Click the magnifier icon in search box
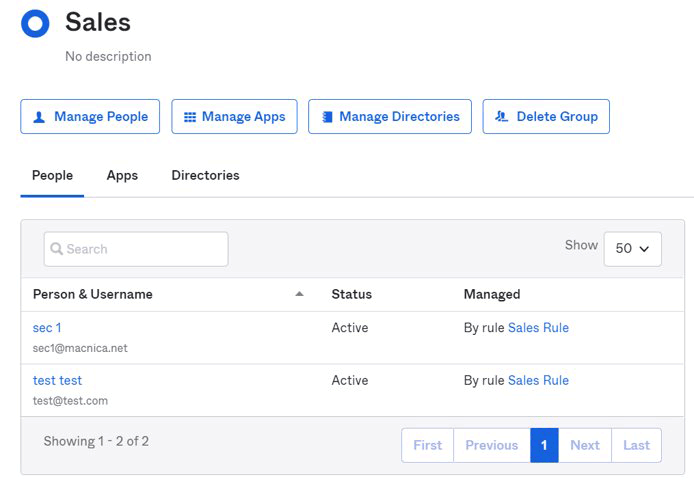The height and width of the screenshot is (488, 694). pos(57,249)
